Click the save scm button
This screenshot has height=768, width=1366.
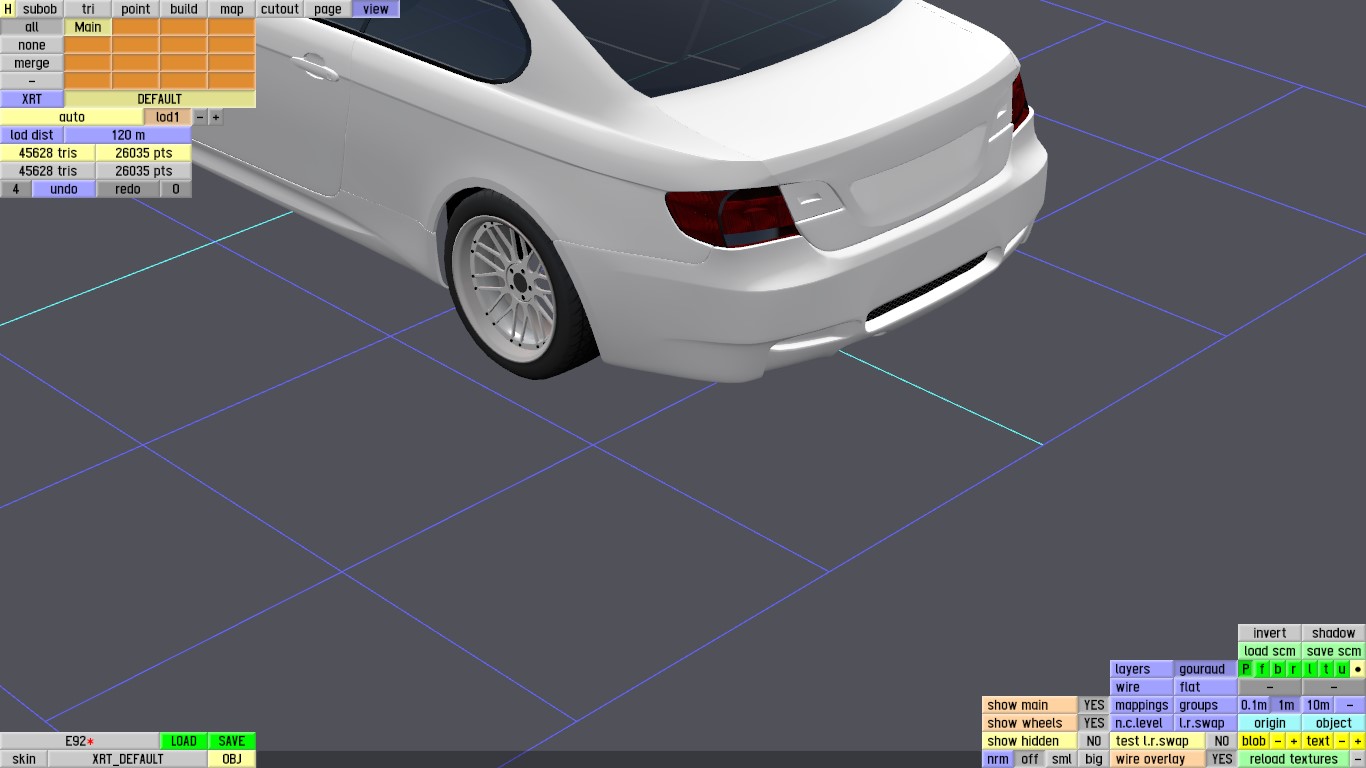1334,651
